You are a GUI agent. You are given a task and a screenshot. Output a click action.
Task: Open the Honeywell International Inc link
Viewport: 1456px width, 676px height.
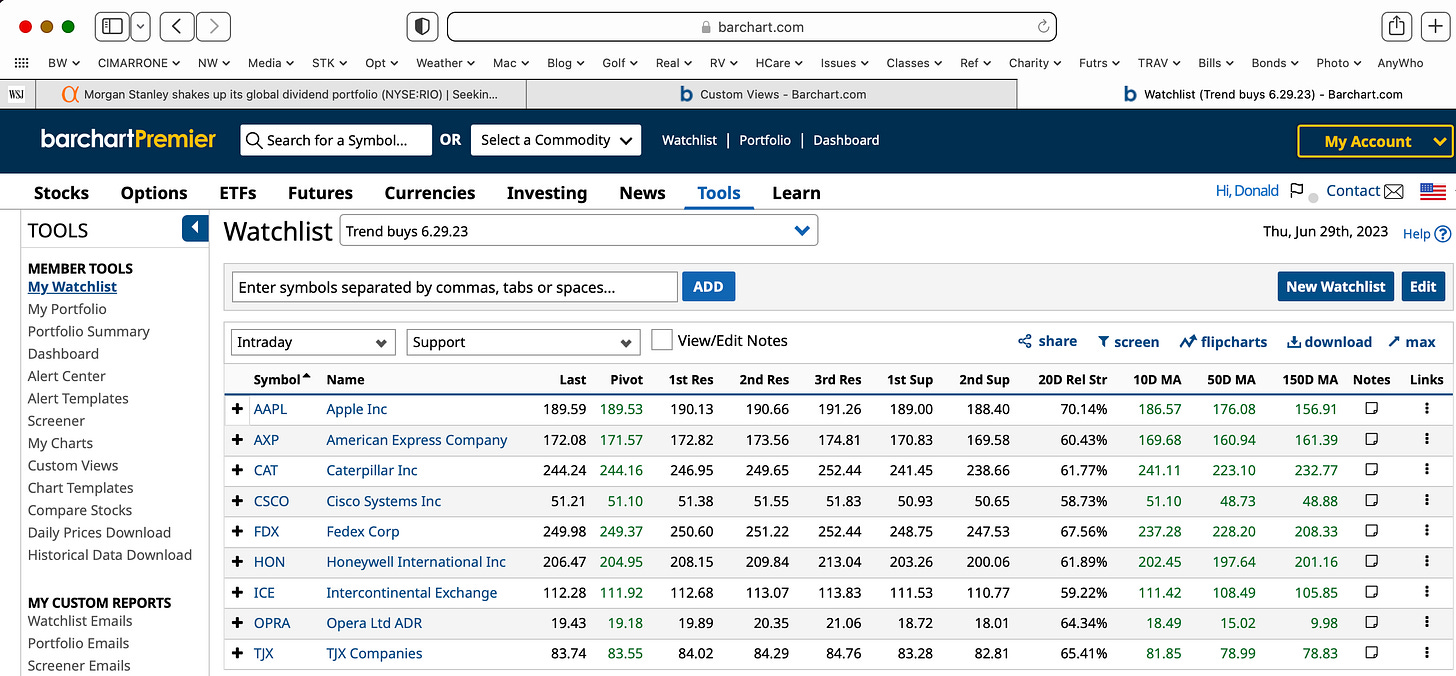[x=416, y=562]
